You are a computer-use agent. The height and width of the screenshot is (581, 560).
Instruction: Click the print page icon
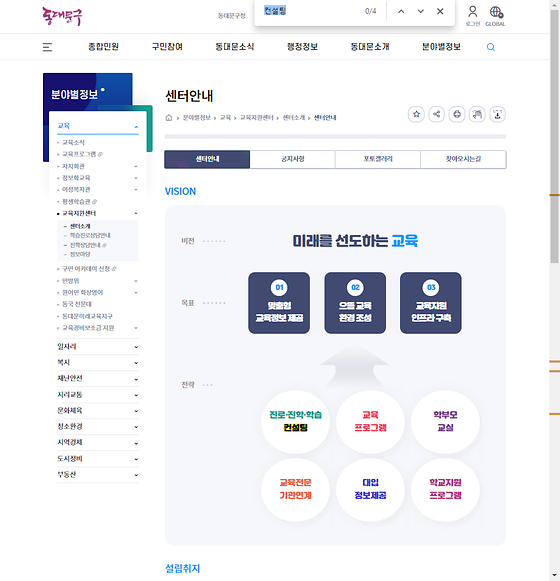457,114
